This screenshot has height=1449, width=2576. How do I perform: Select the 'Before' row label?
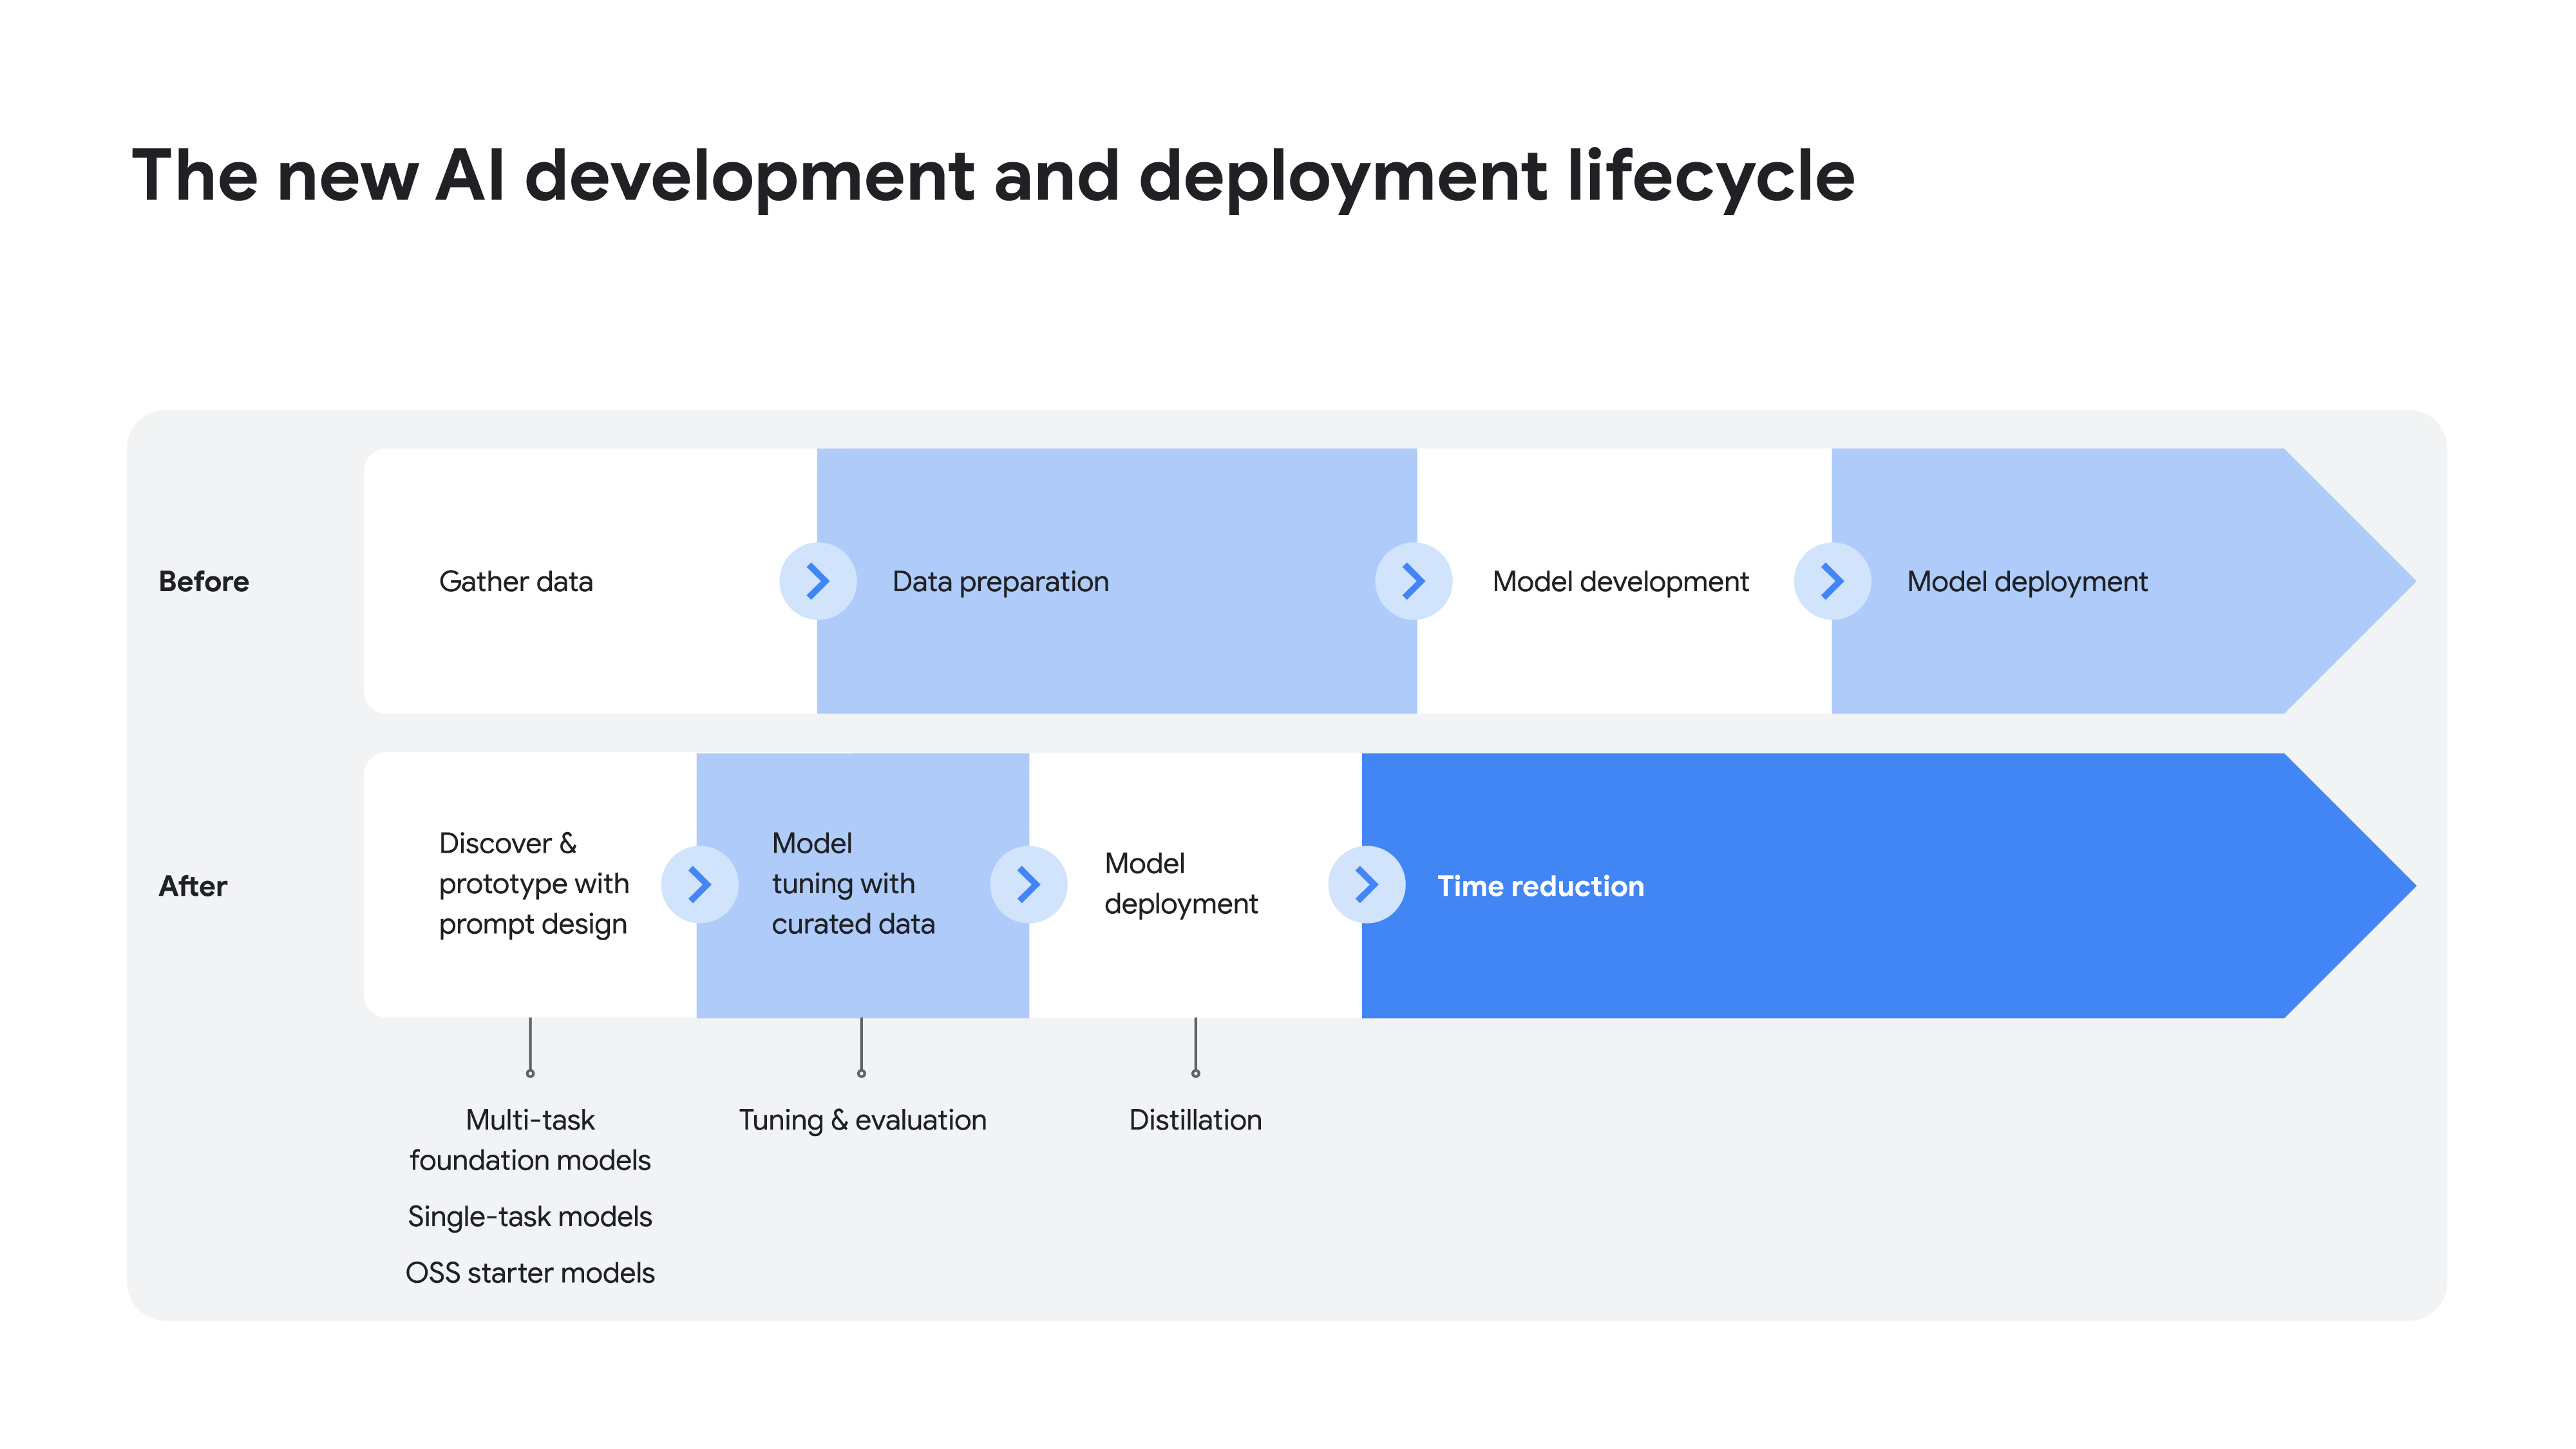(204, 581)
